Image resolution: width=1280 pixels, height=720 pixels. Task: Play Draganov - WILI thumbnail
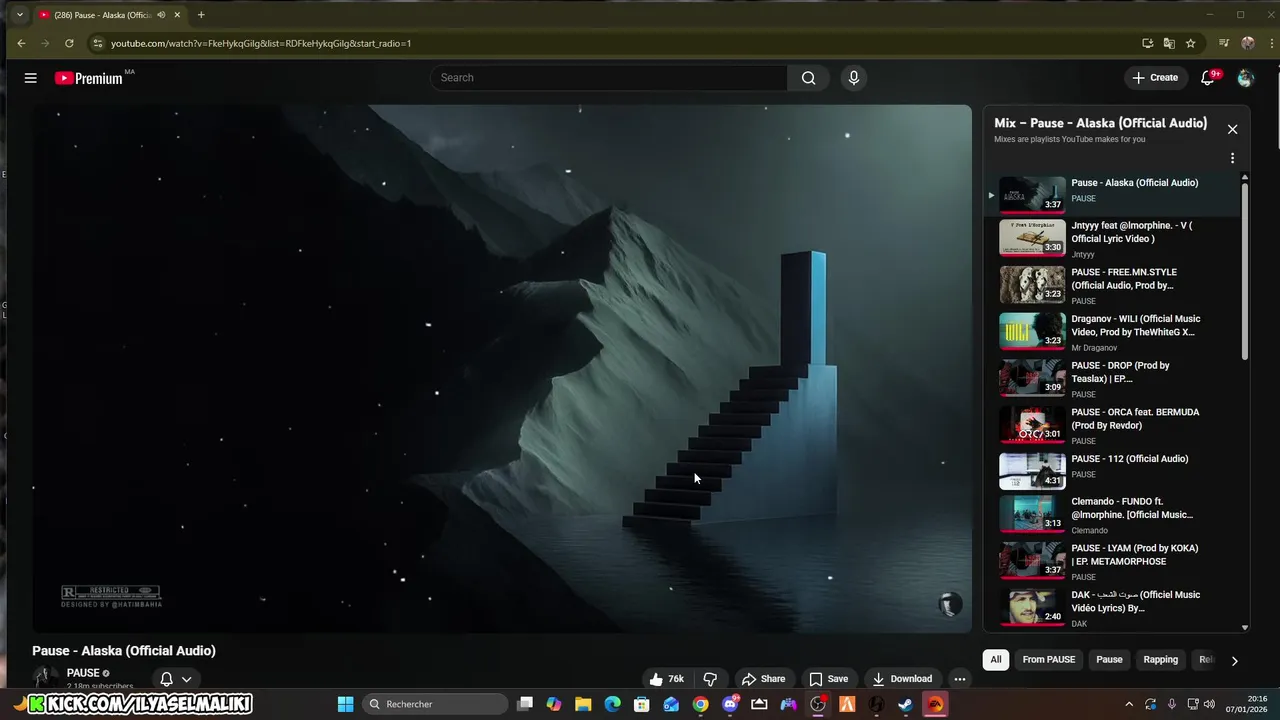(1032, 331)
